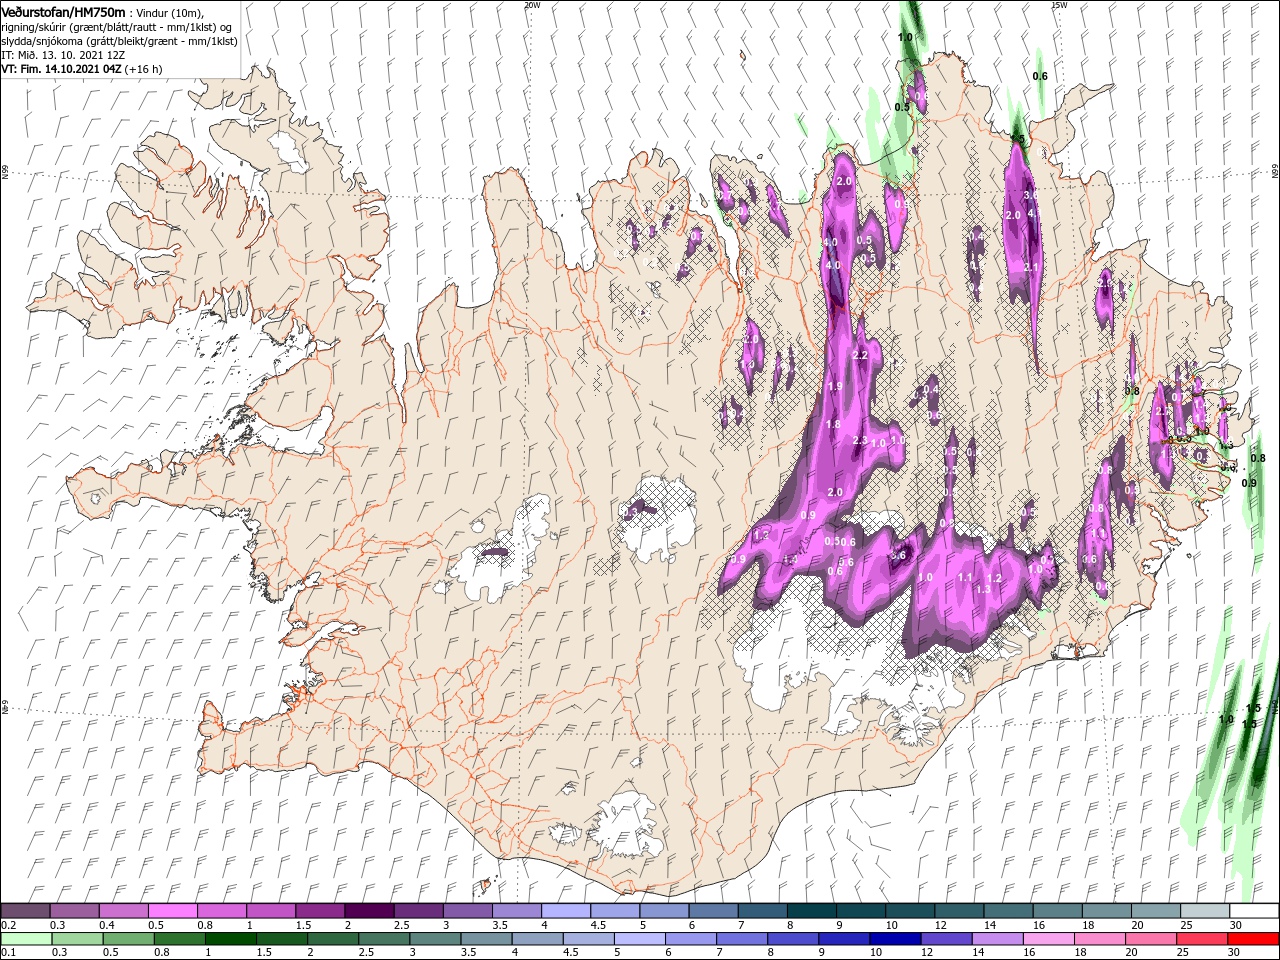Select lower legend swatch between 0.5 and 0.8
Screen dimensions: 1280x960
pyautogui.click(x=129, y=939)
